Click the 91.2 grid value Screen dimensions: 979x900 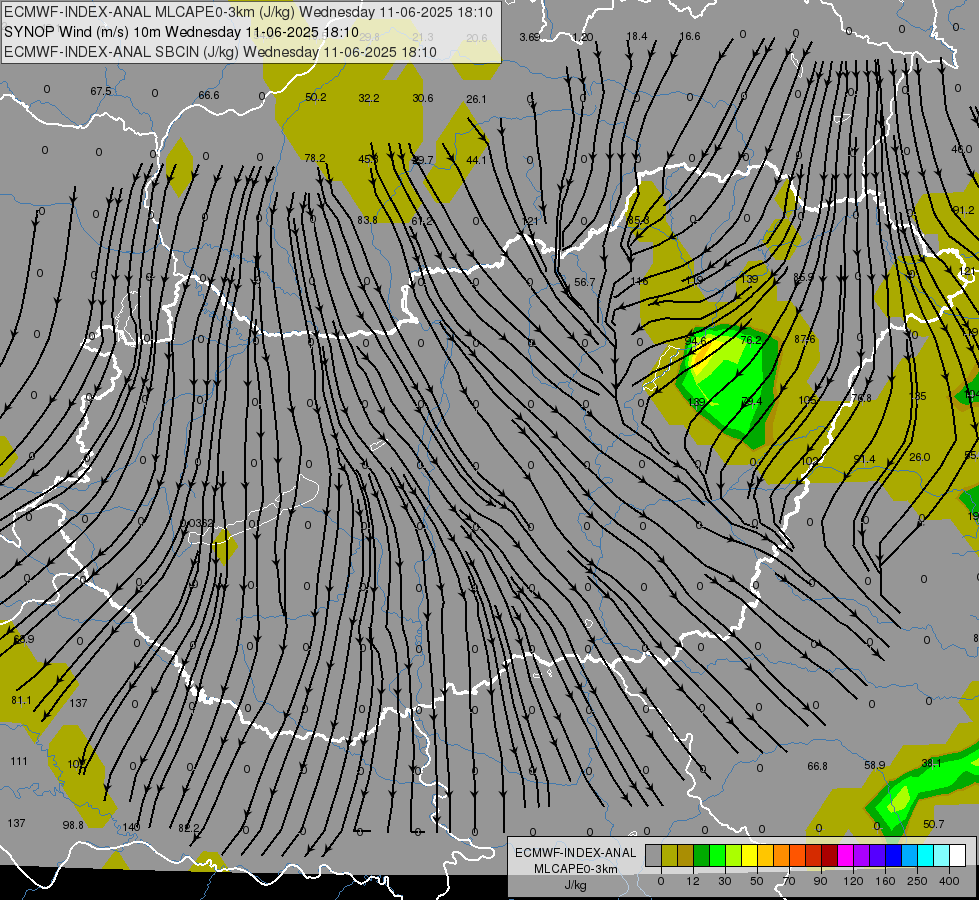(963, 210)
